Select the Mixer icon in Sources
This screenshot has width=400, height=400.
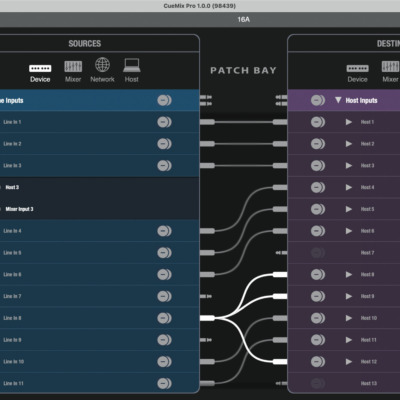tap(73, 66)
